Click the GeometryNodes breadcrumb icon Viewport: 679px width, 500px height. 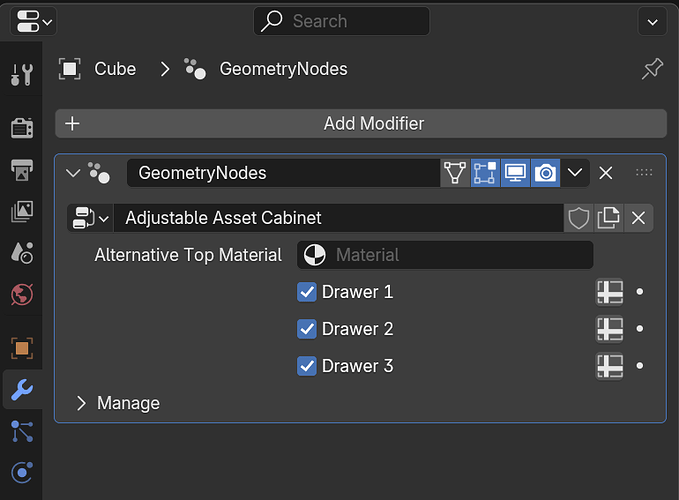194,69
